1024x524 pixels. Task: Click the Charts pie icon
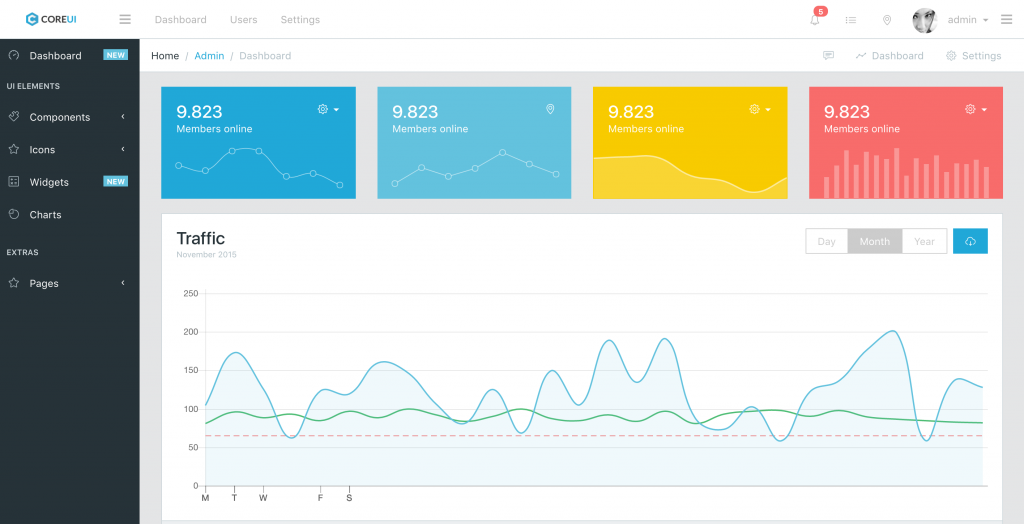pyautogui.click(x=14, y=214)
